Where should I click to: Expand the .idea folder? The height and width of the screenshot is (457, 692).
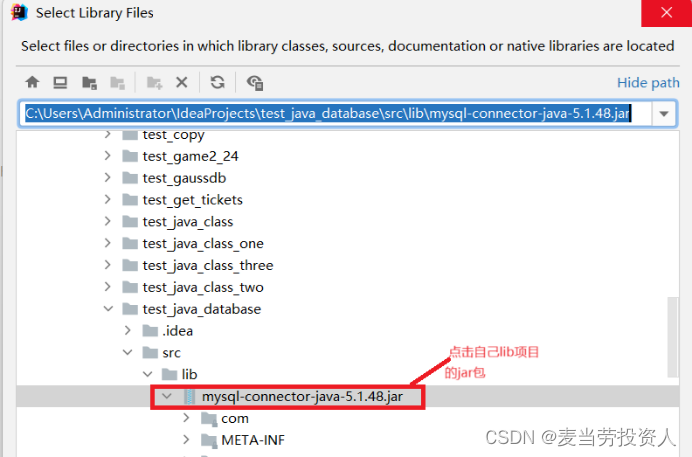tap(128, 330)
